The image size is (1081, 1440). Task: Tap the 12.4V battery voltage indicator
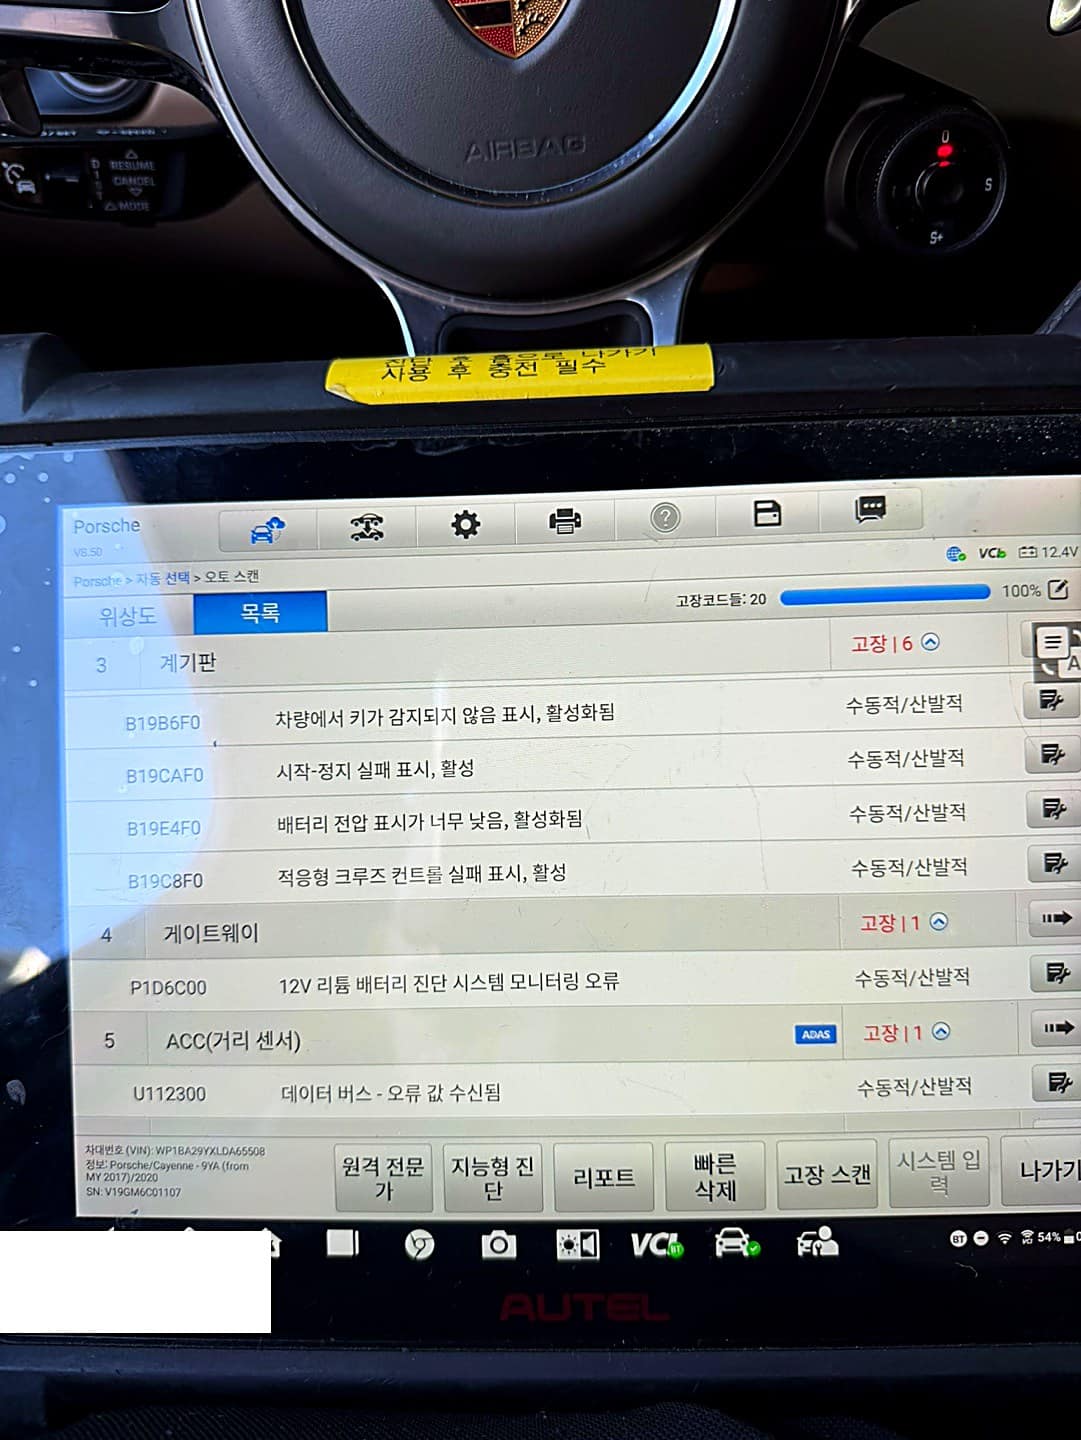1048,552
